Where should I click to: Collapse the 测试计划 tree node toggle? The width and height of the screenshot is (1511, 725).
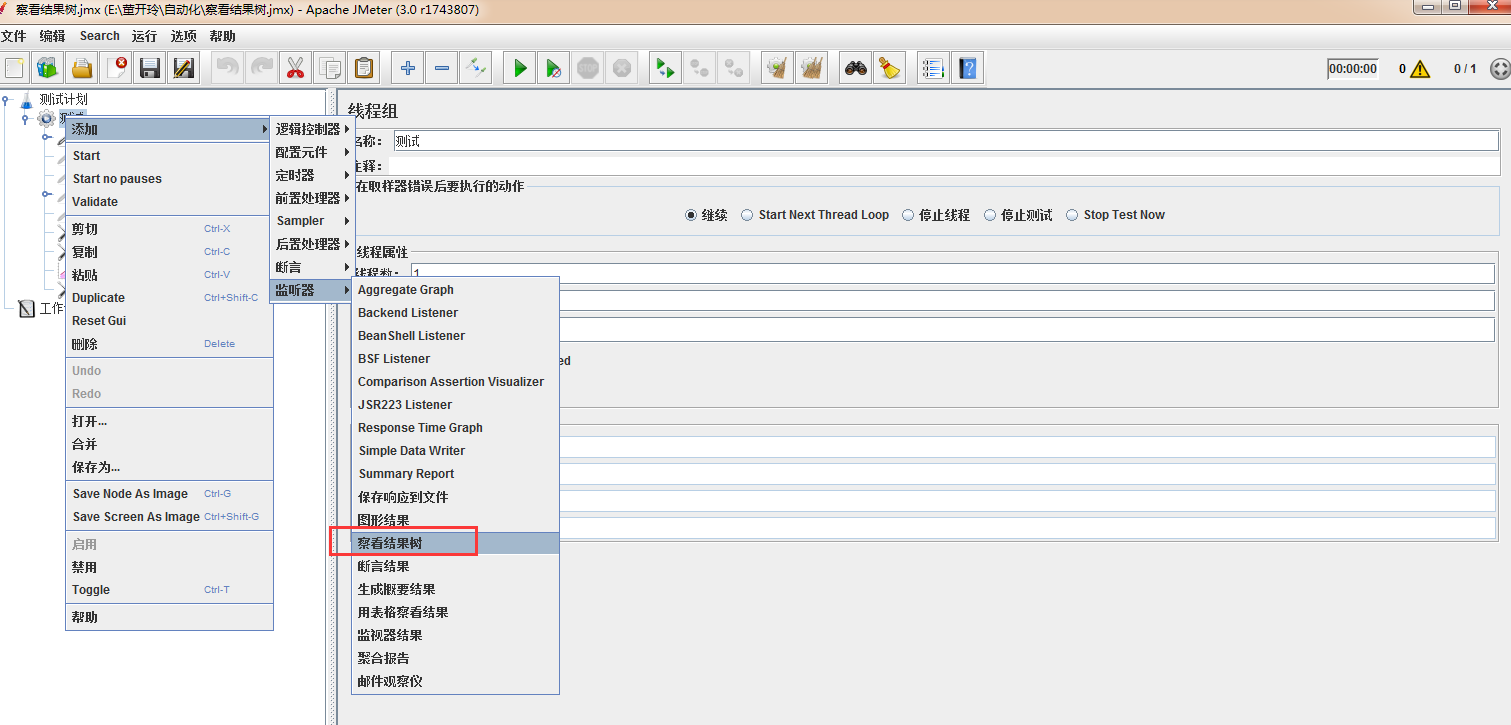click(6, 100)
